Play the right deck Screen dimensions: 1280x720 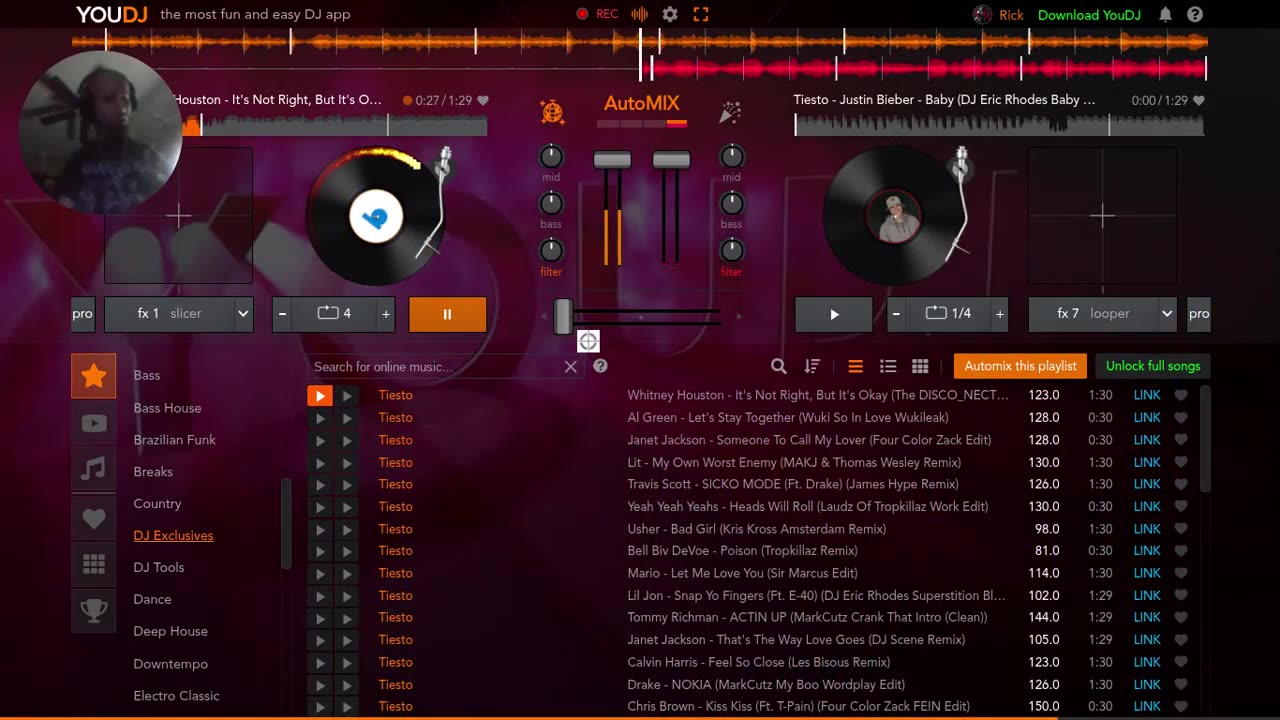pyautogui.click(x=834, y=314)
